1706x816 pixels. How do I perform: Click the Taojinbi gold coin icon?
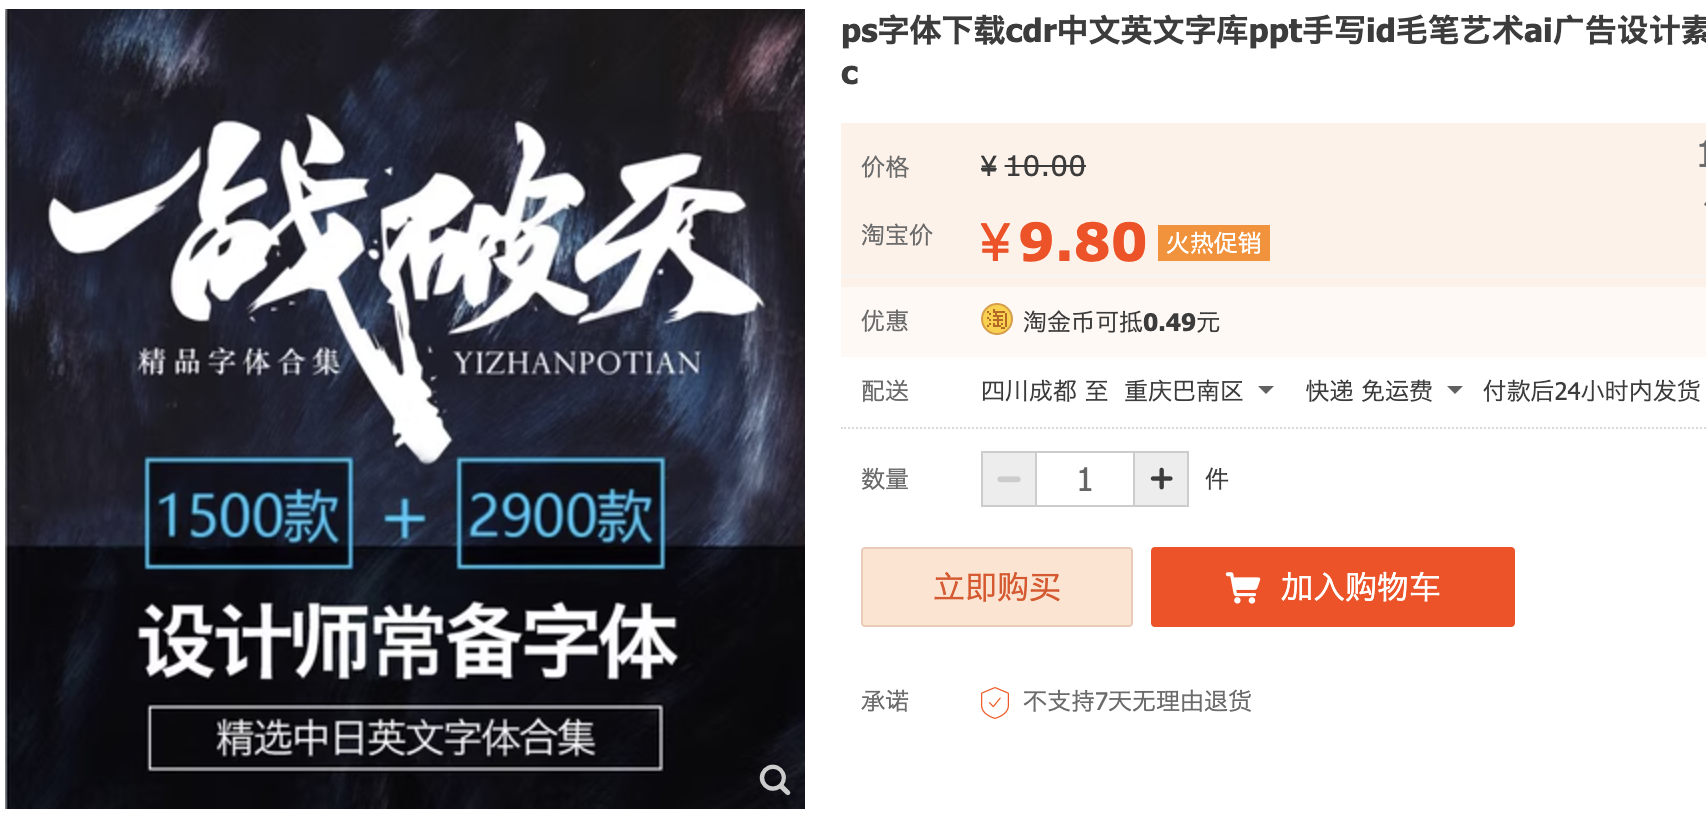tap(996, 320)
